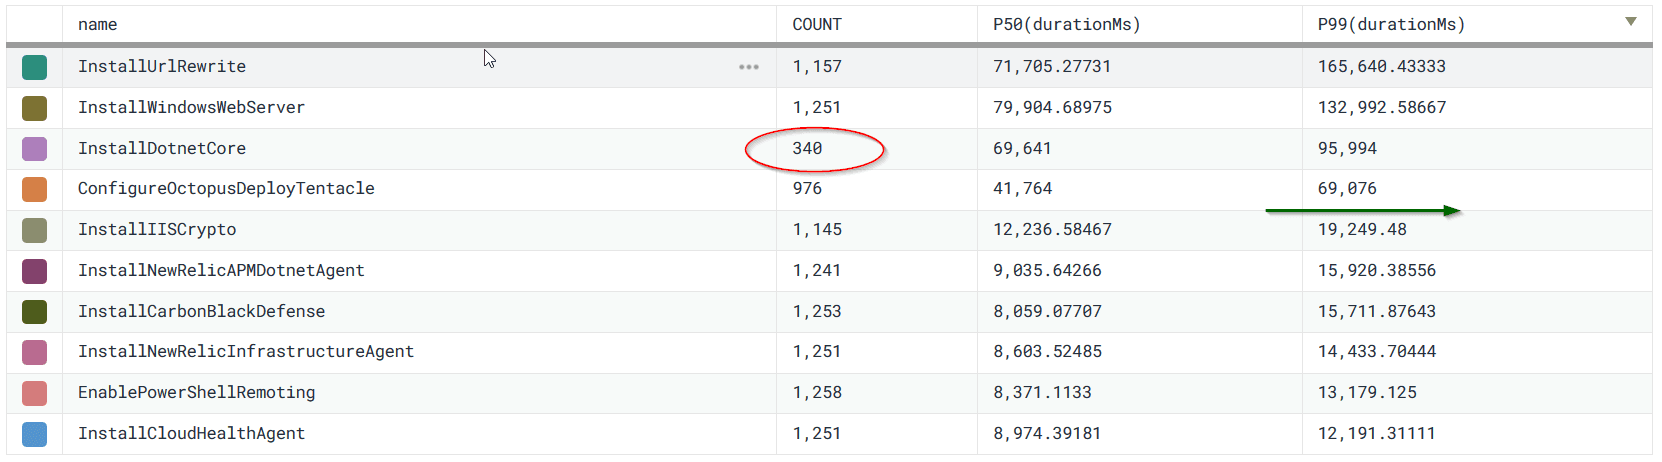Click the salmon swatch for EnablePowerShellRemoting
1662x462 pixels.
[x=34, y=393]
